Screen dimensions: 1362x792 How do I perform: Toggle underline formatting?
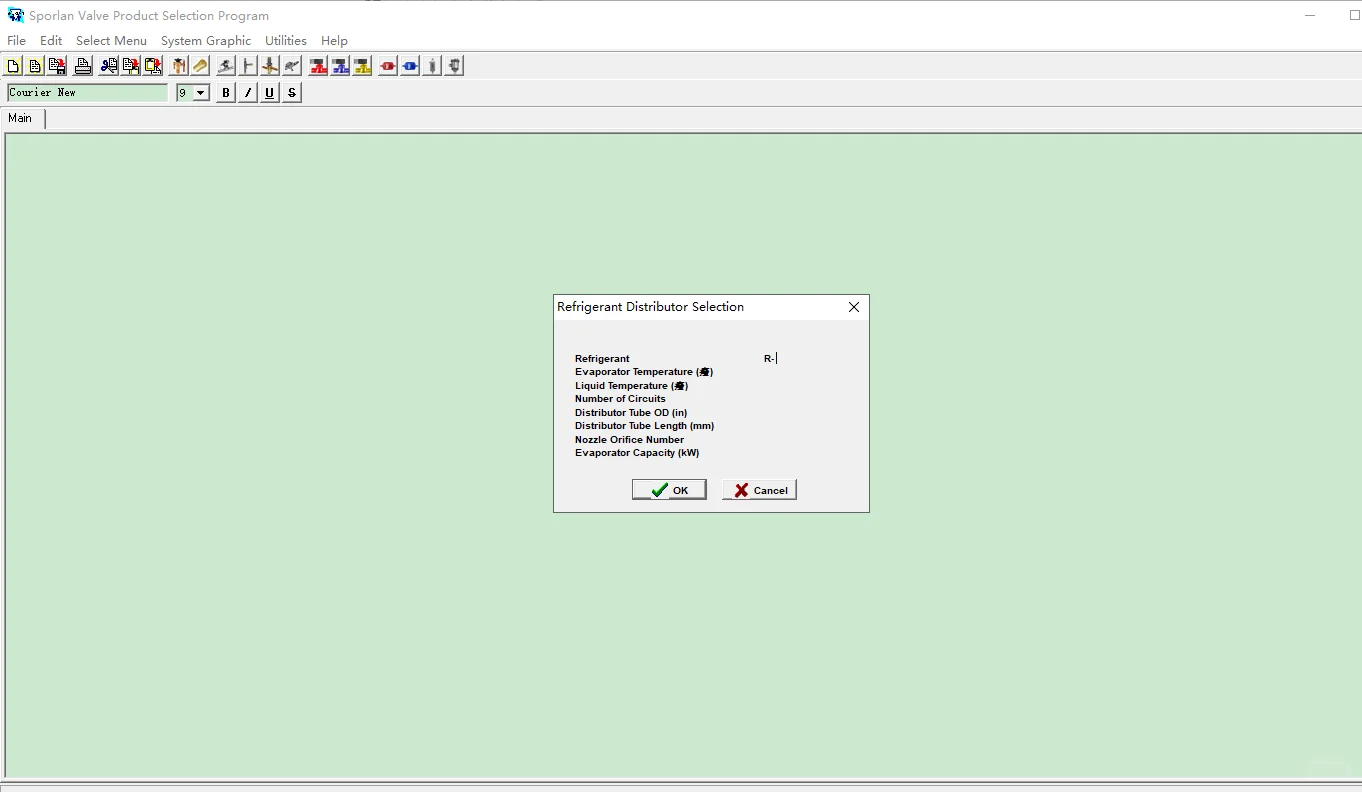[270, 93]
